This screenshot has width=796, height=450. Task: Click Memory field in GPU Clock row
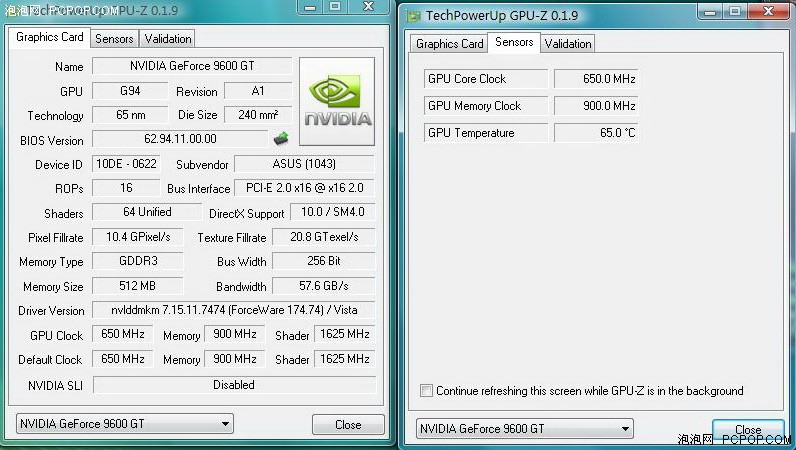(235, 334)
